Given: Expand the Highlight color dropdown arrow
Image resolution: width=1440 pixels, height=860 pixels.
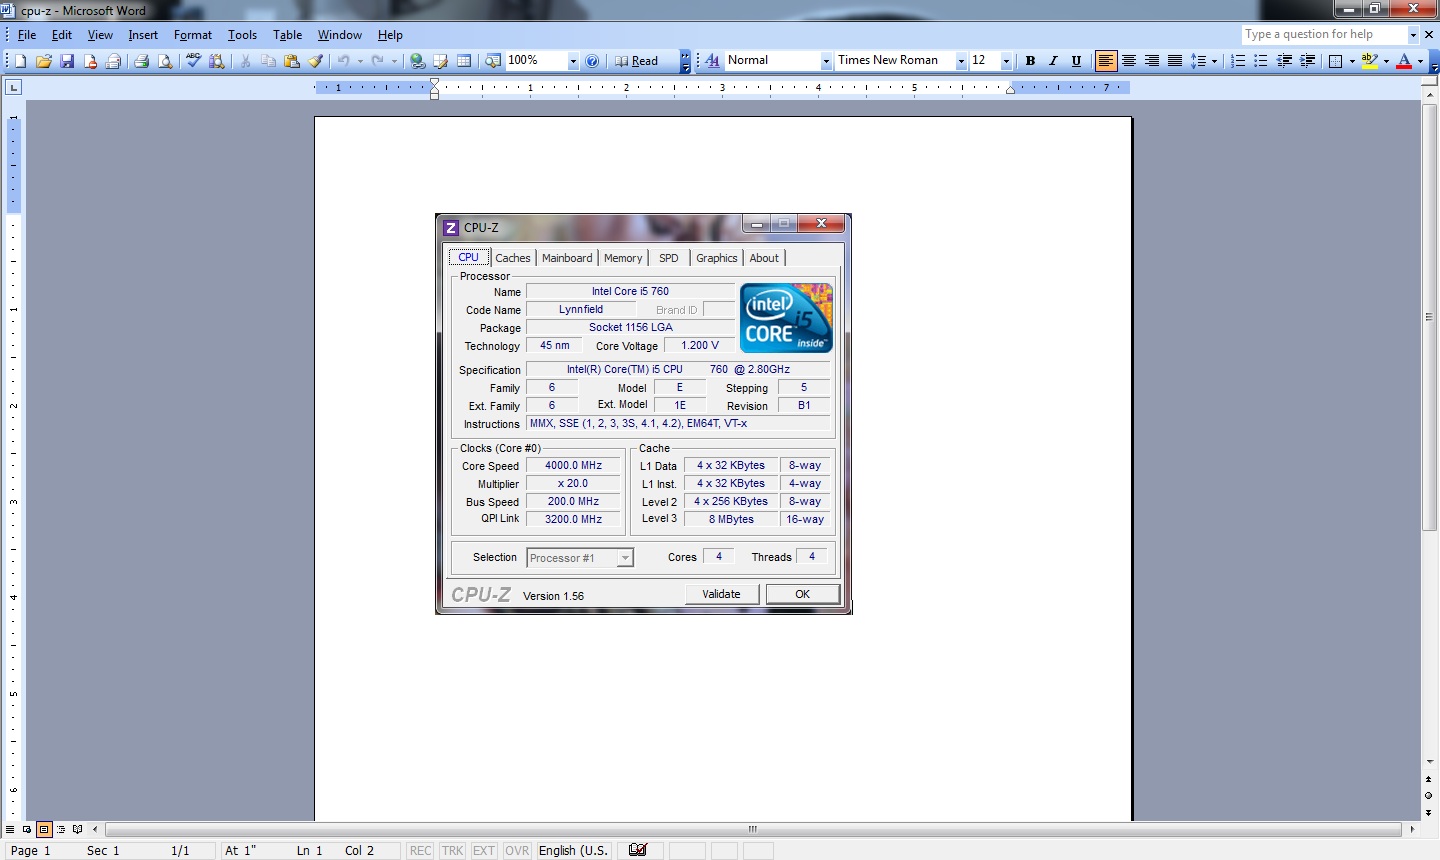Looking at the screenshot, I should point(1386,61).
